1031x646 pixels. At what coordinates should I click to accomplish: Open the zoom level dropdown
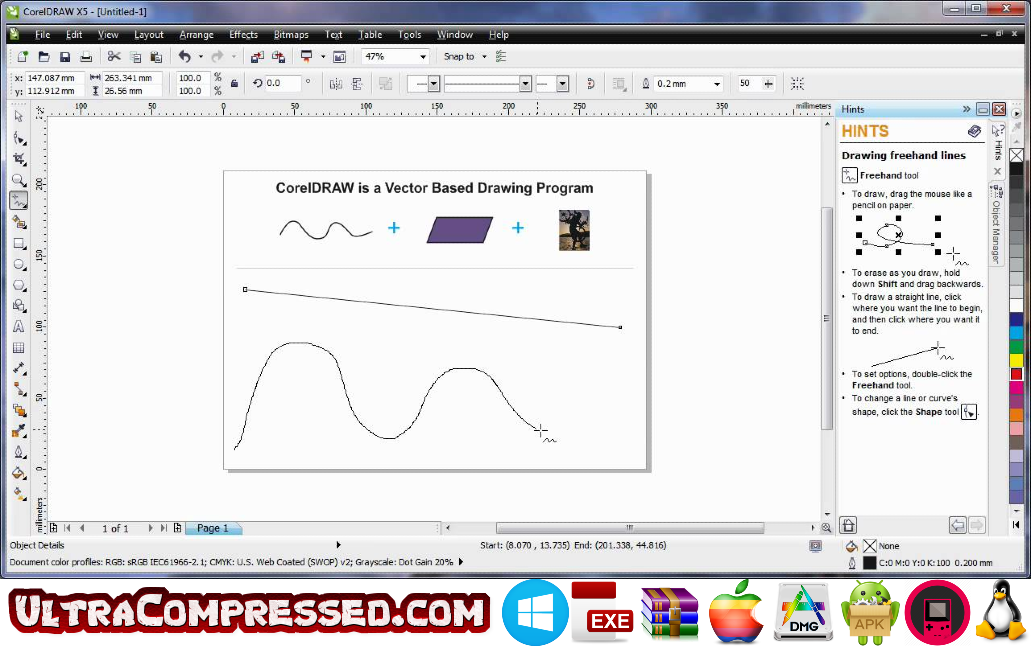coord(423,57)
